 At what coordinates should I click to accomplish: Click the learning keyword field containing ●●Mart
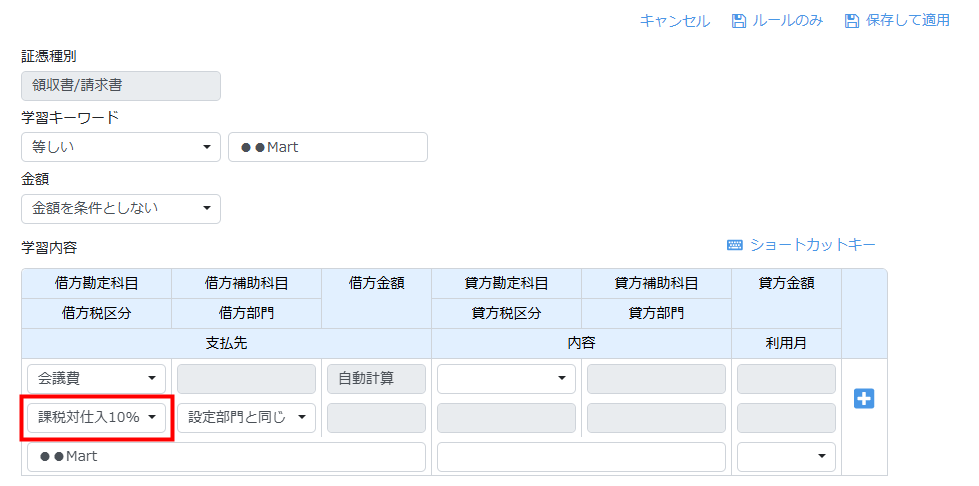pos(327,147)
